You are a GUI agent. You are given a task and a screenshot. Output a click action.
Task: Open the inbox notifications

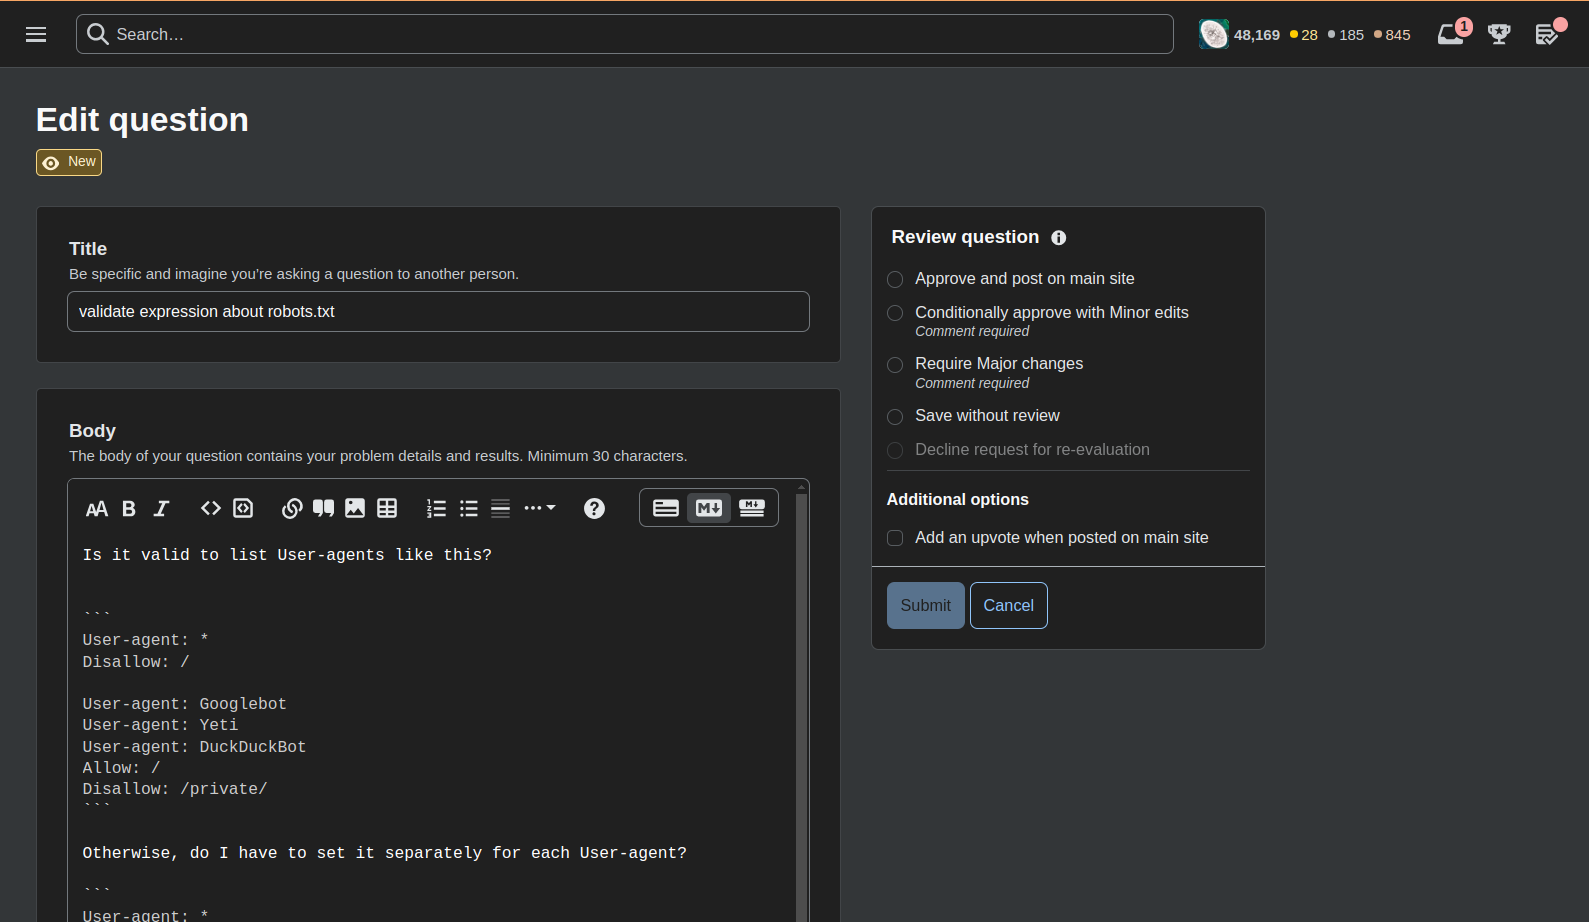(x=1453, y=34)
